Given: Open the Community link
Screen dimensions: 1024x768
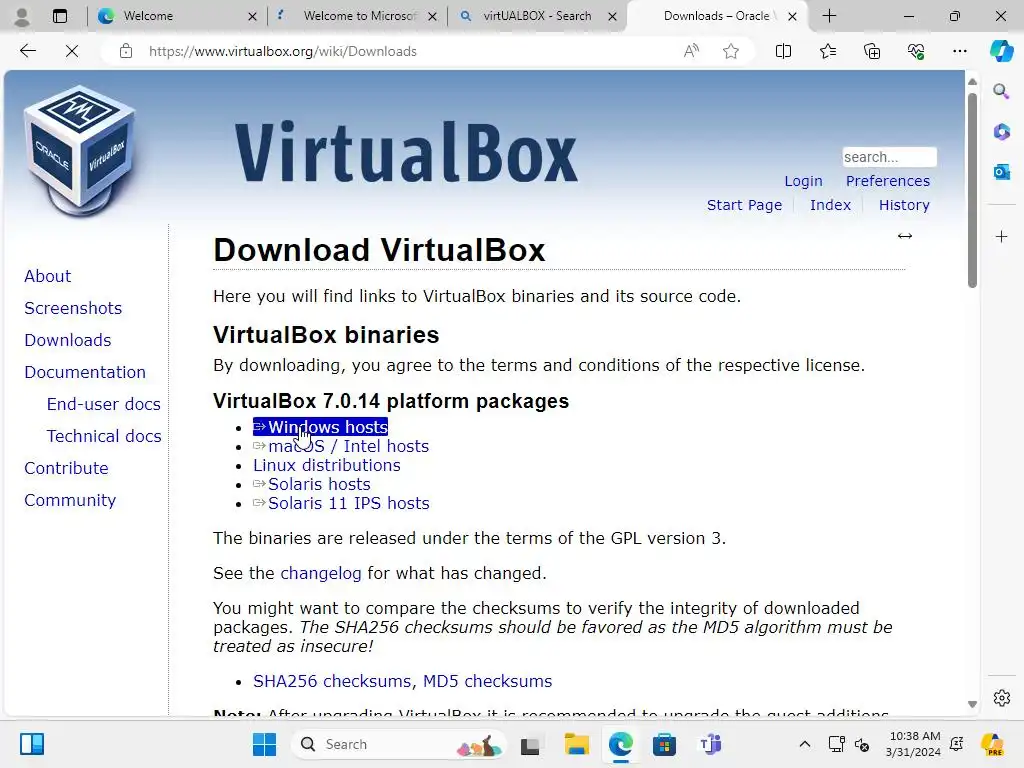Looking at the screenshot, I should coord(70,500).
